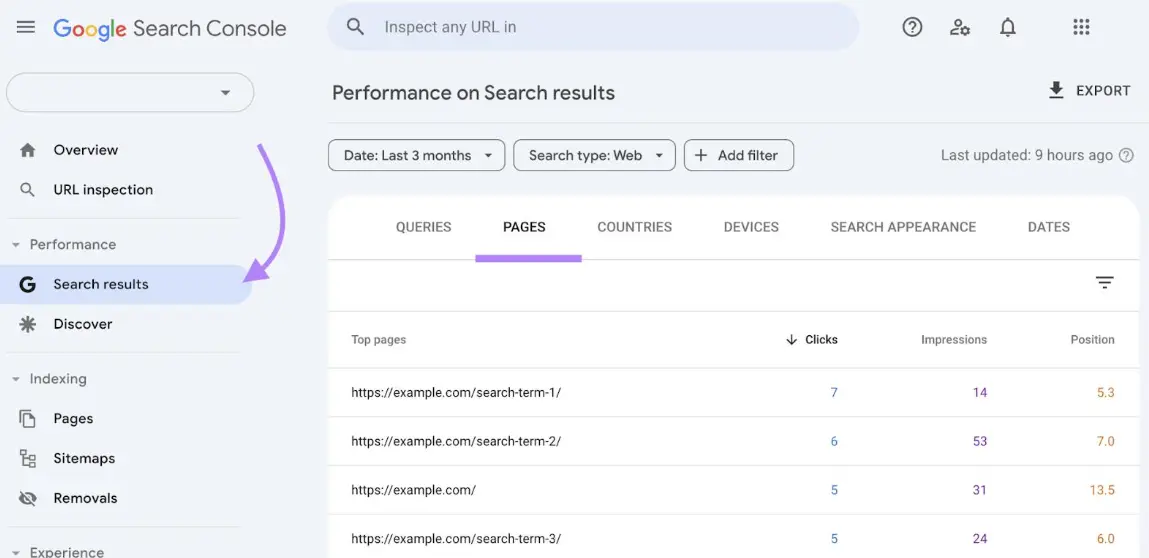
Task: Collapse the Experience section
Action: pyautogui.click(x=16, y=551)
